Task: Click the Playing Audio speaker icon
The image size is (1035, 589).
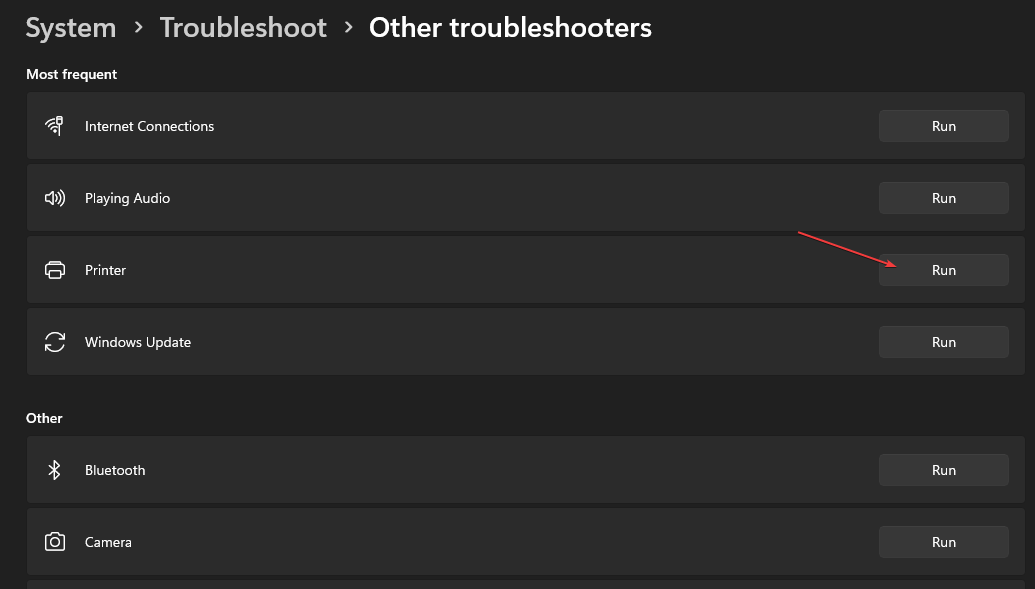Action: tap(54, 198)
